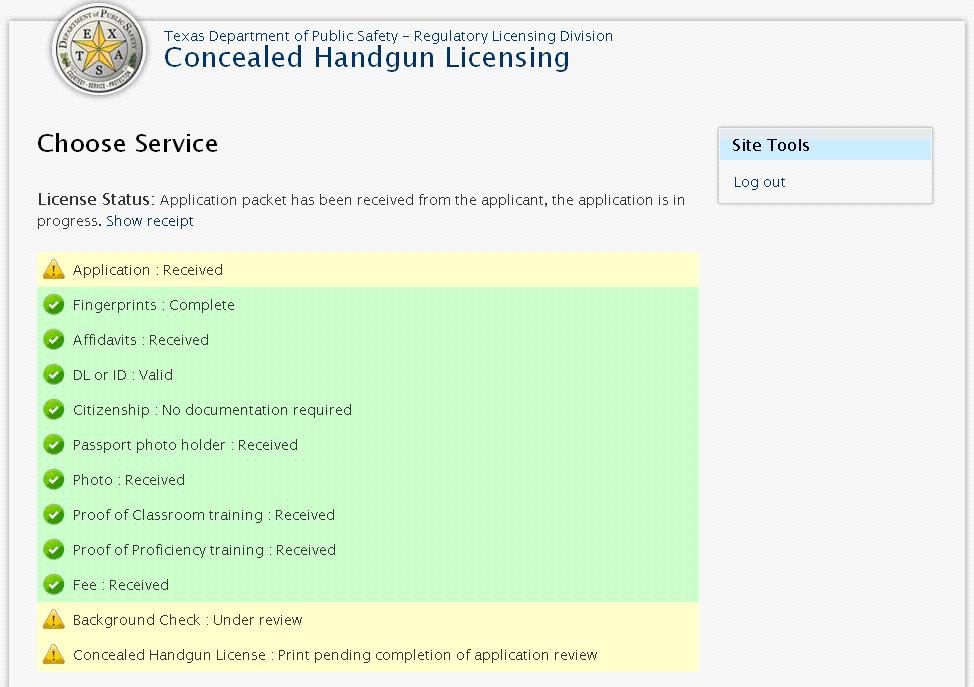Click the green check beside Citizenship
This screenshot has width=974, height=687.
pos(54,410)
